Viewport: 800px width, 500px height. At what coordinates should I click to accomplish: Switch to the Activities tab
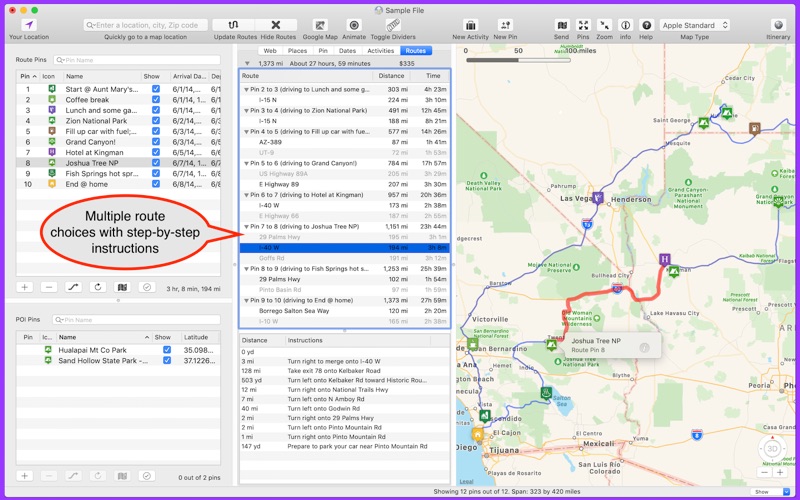click(x=381, y=50)
